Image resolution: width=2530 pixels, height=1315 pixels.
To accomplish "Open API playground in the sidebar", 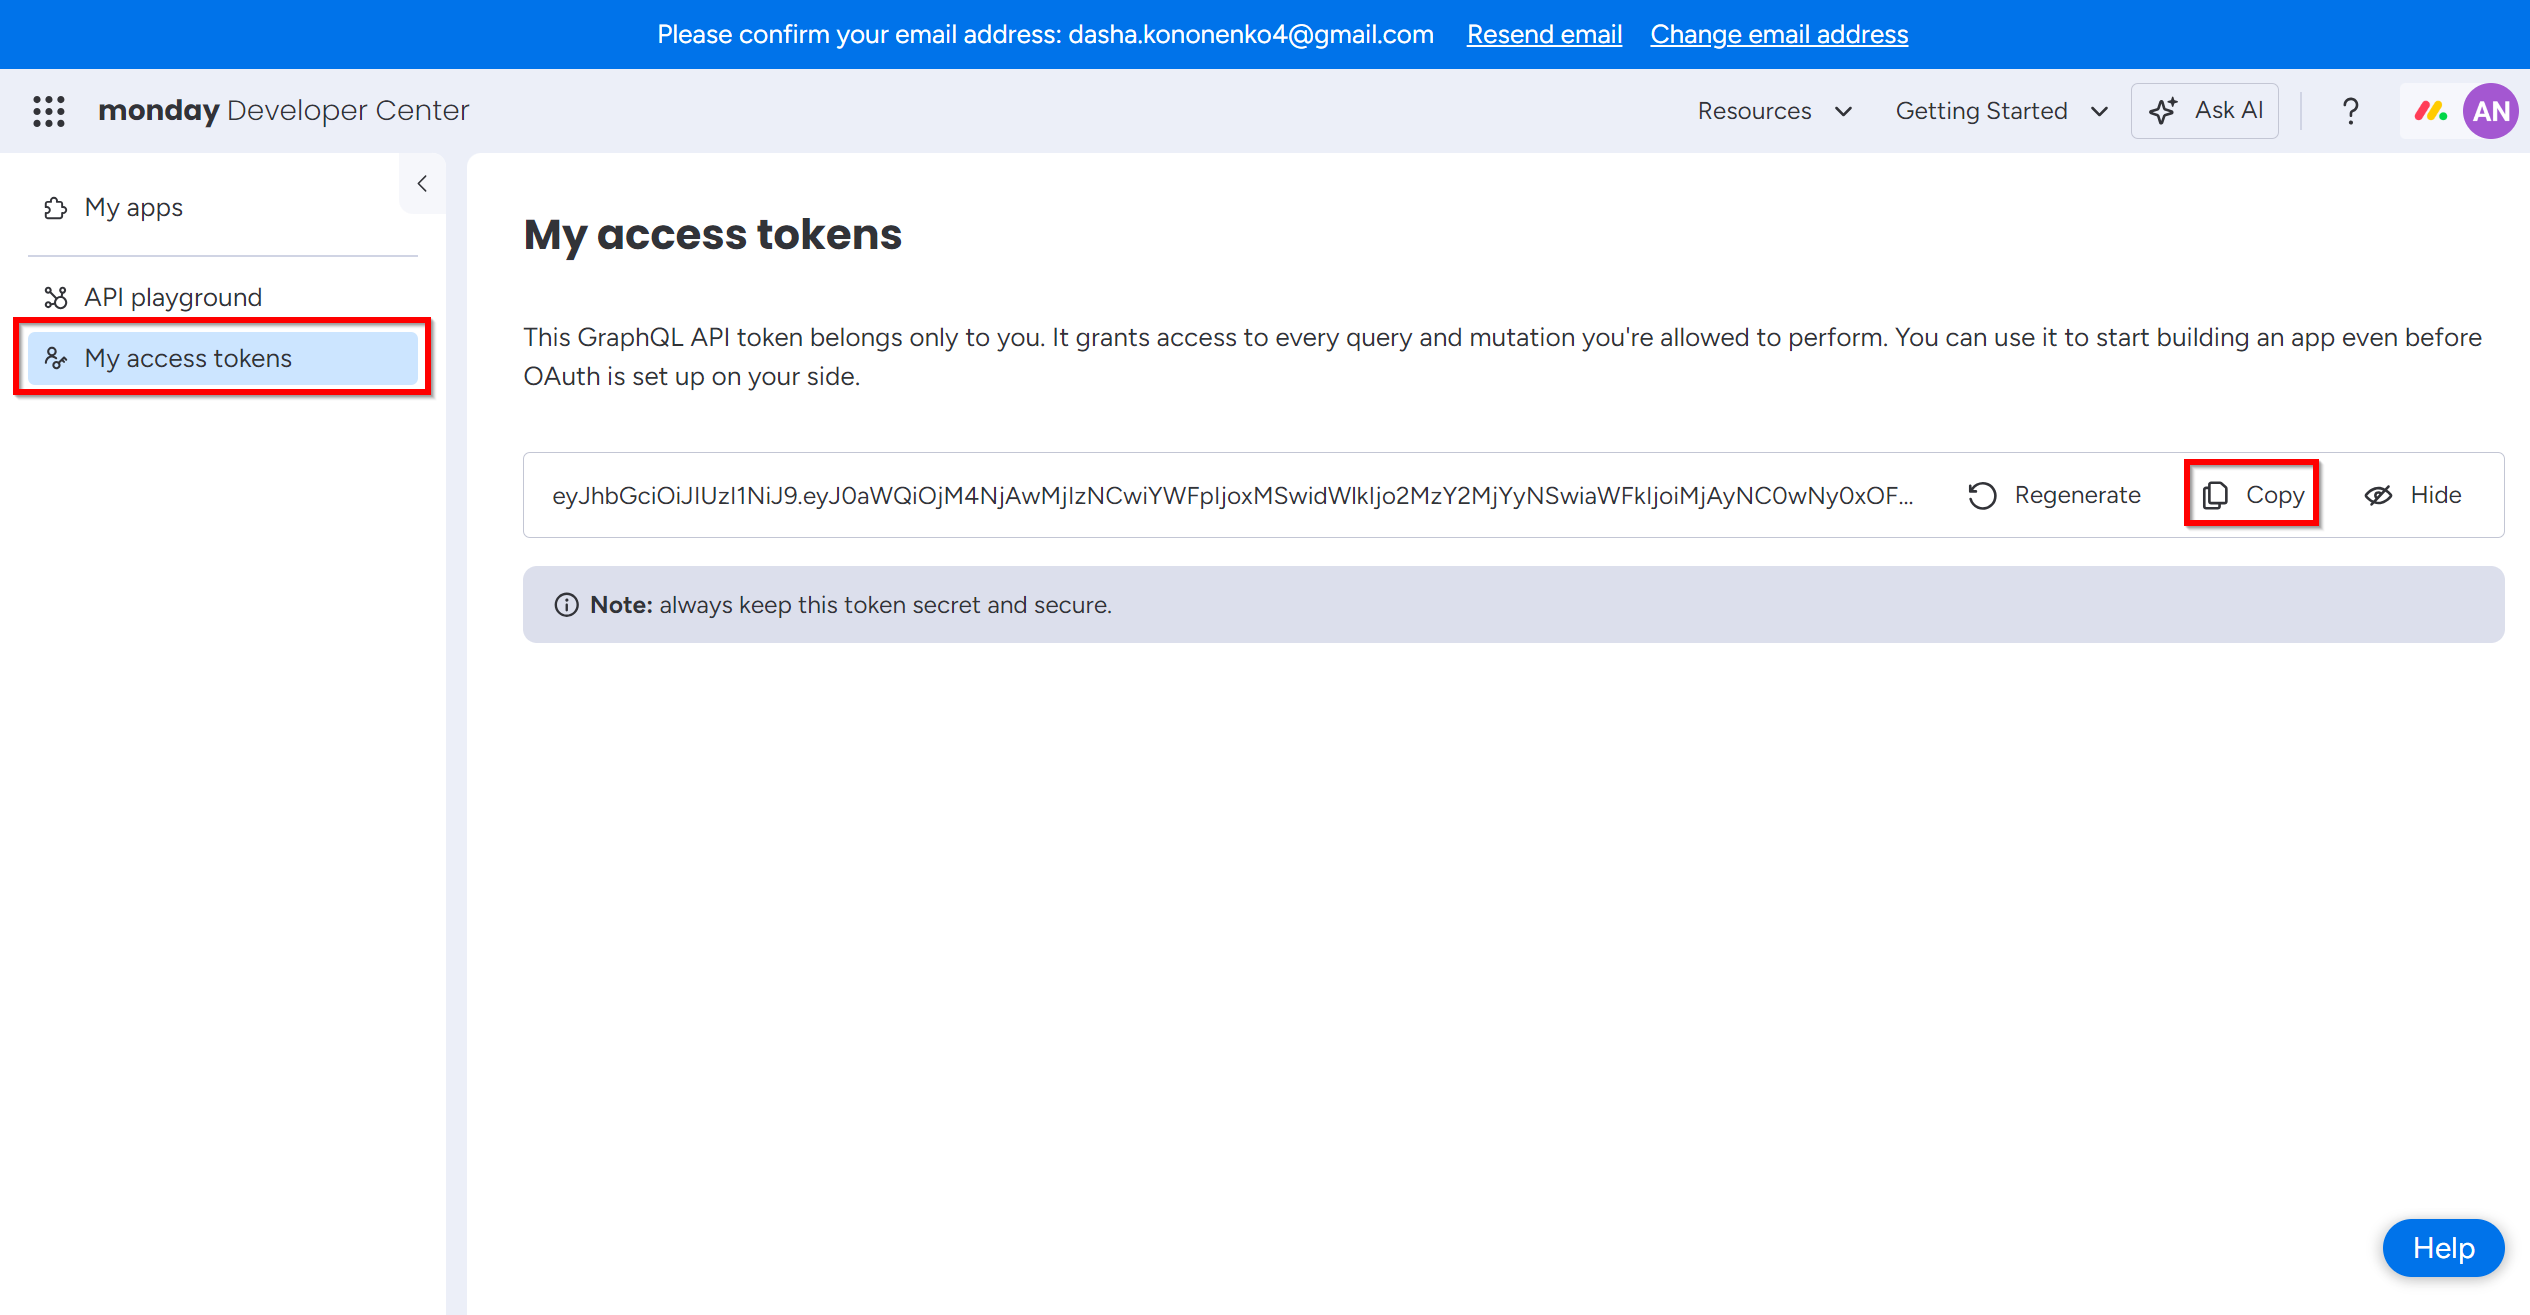I will pyautogui.click(x=223, y=297).
